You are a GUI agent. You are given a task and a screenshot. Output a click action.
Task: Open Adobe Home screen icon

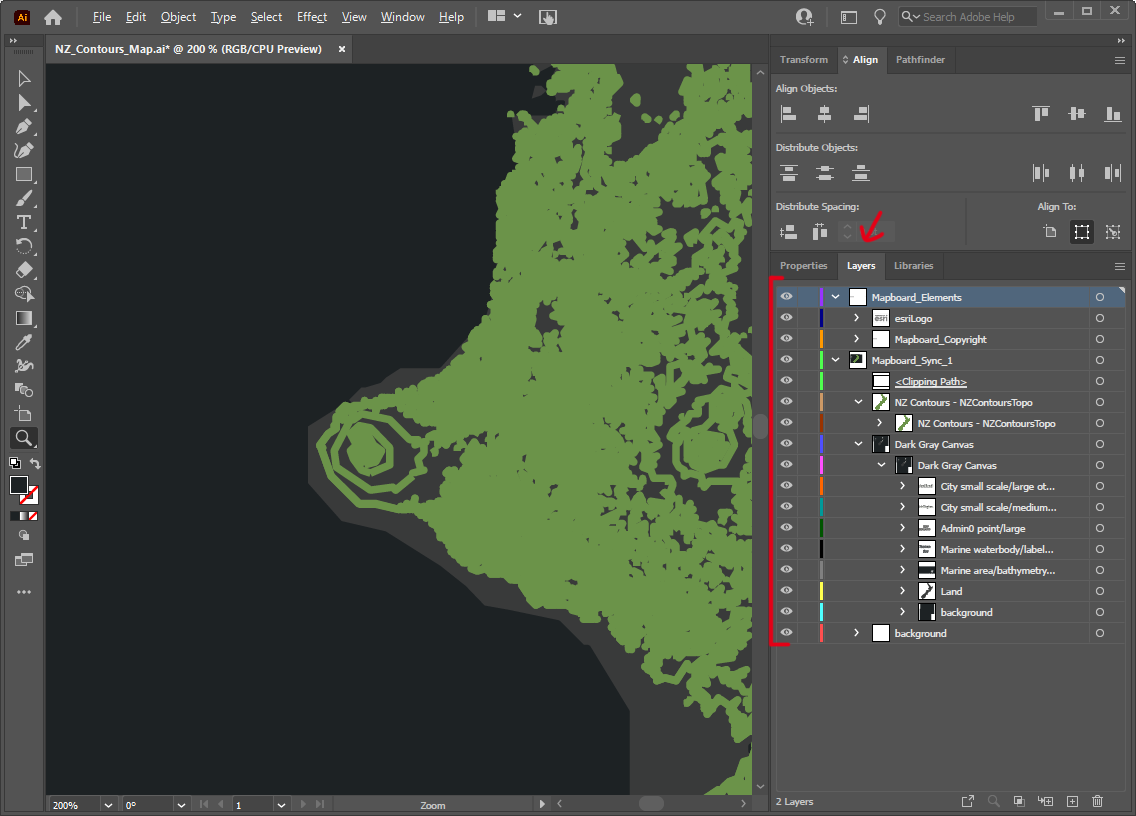(53, 17)
